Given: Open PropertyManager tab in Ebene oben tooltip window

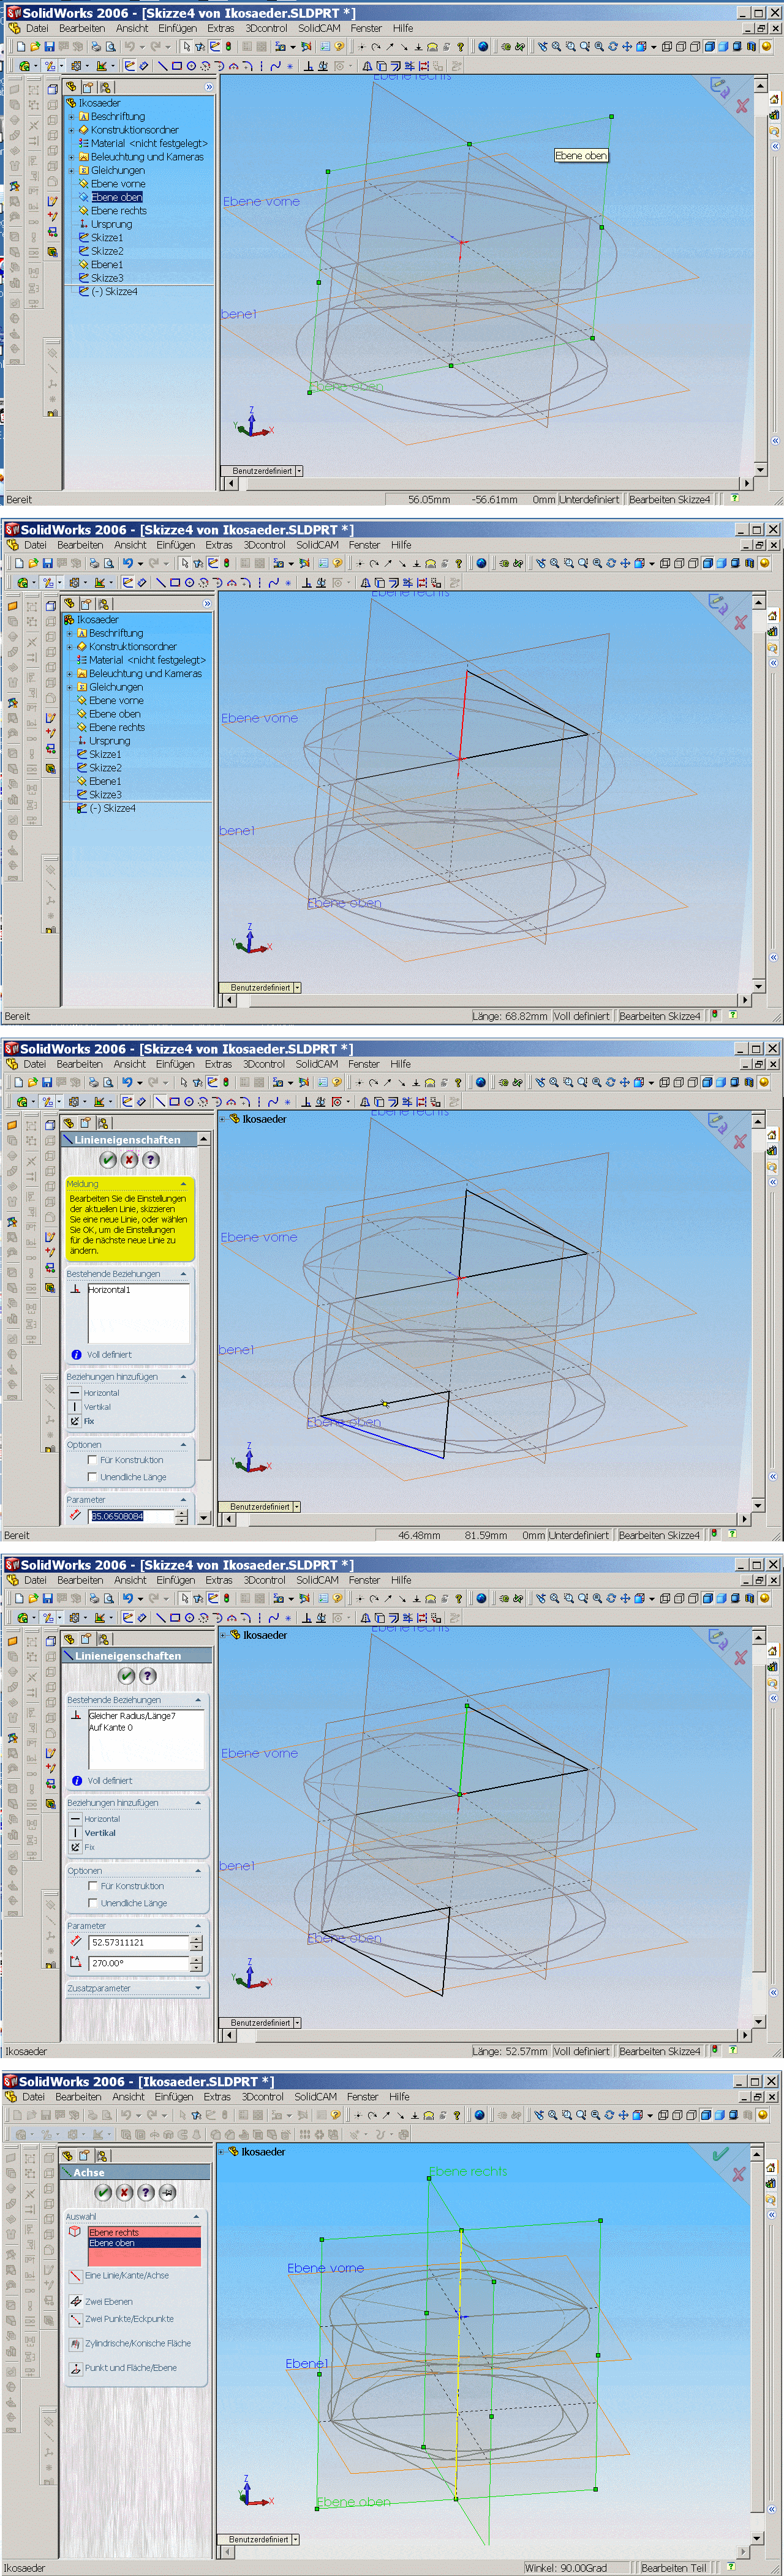Looking at the screenshot, I should (88, 88).
